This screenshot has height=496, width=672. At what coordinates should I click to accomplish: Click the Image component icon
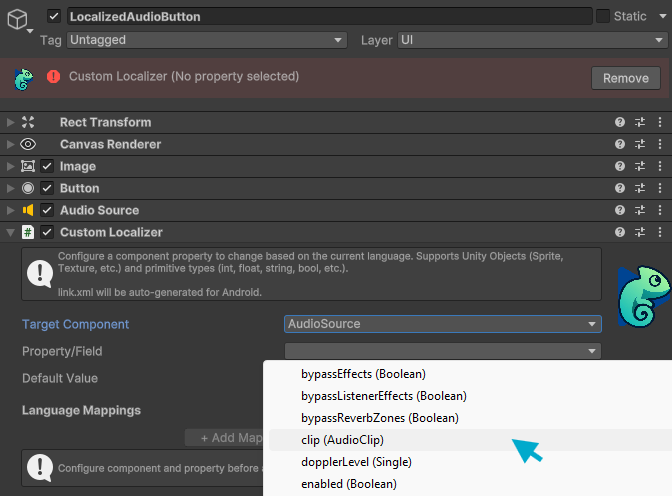[28, 166]
